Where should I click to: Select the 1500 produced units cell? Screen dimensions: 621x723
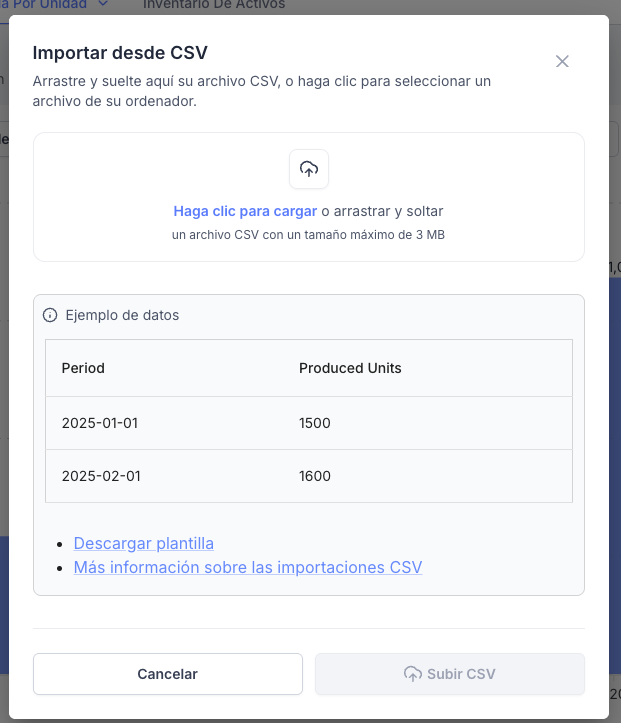click(315, 423)
